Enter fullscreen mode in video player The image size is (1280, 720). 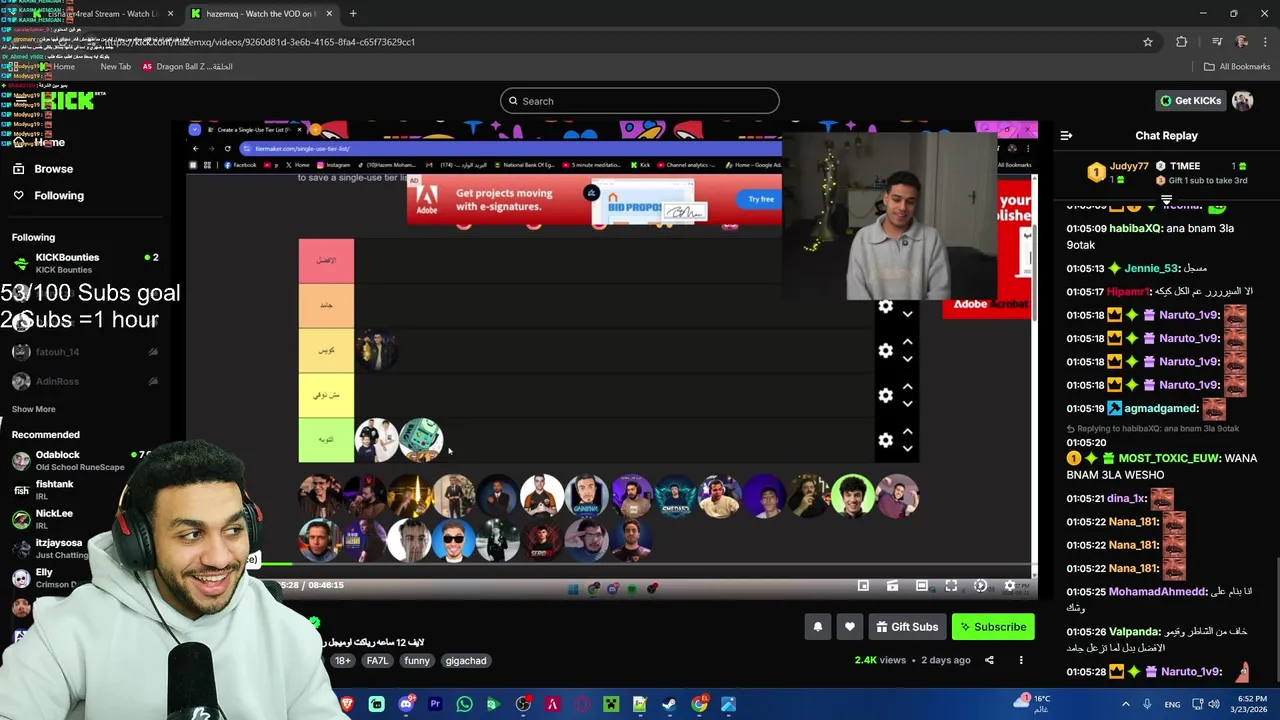tap(951, 586)
